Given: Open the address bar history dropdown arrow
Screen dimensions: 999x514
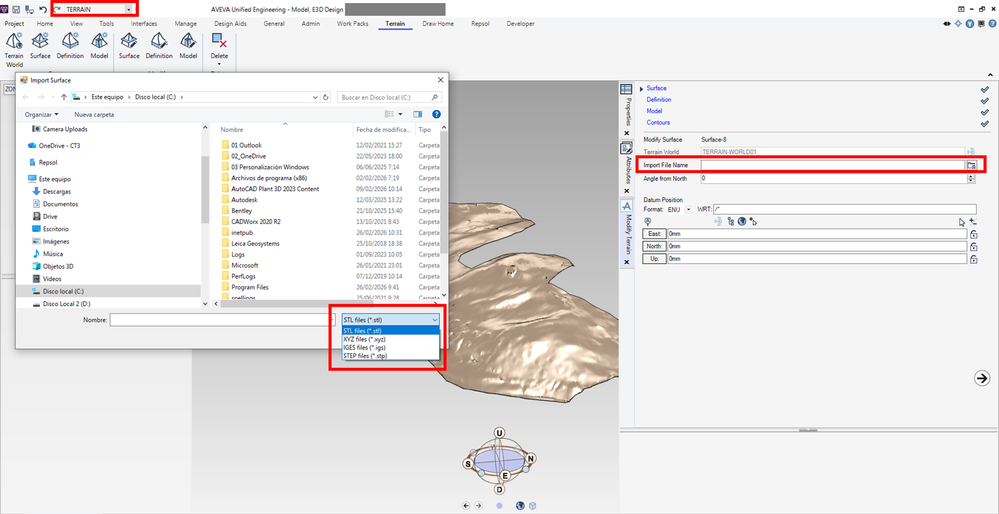Looking at the screenshot, I should [x=315, y=97].
